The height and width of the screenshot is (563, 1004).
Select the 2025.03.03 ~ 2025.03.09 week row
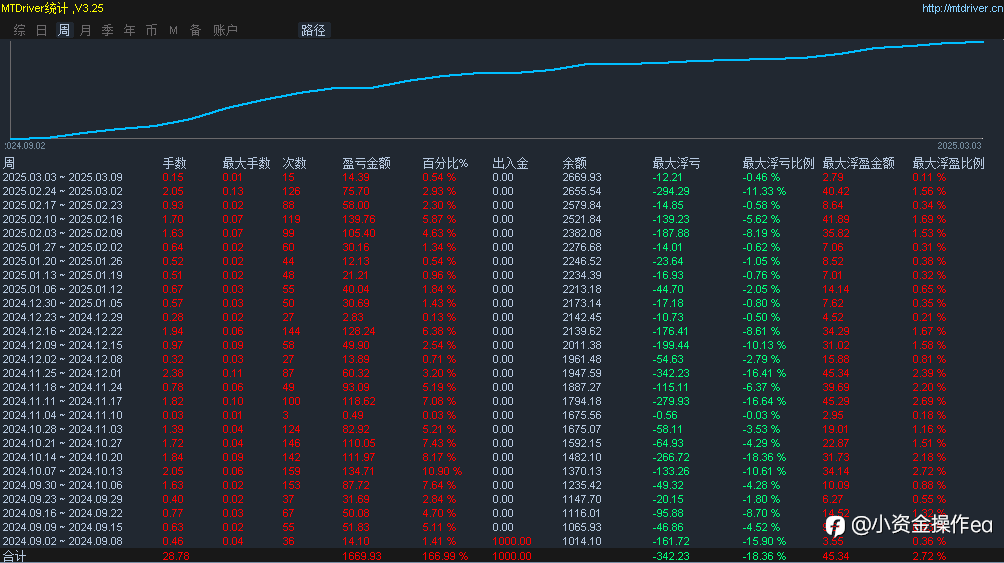62,177
